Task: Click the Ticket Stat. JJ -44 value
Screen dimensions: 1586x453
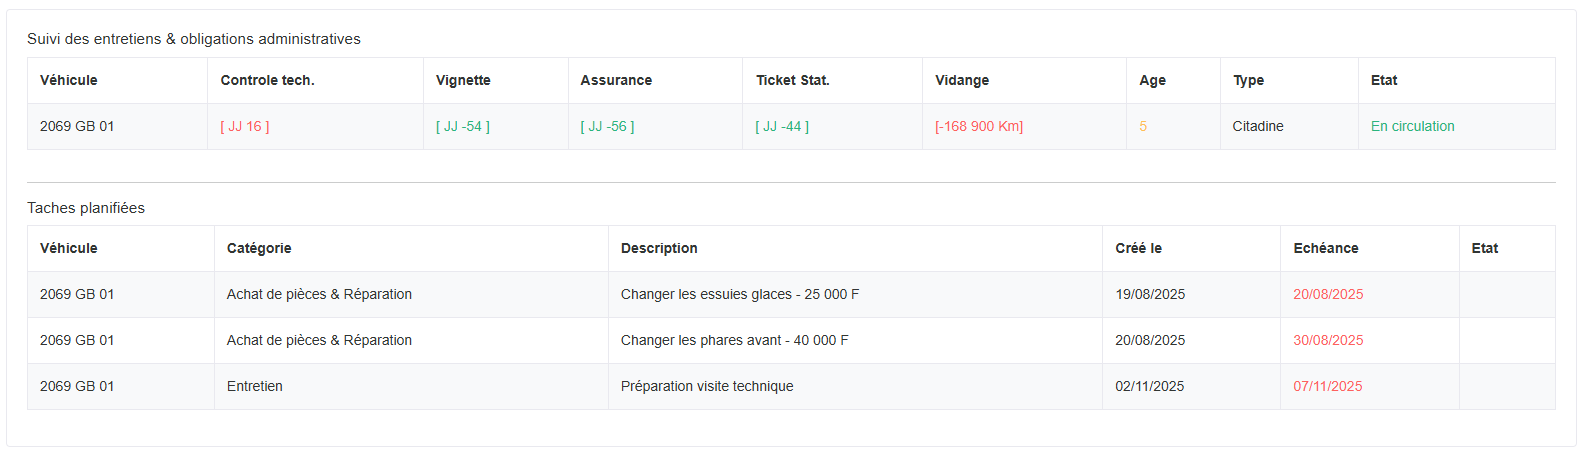Action: click(782, 127)
